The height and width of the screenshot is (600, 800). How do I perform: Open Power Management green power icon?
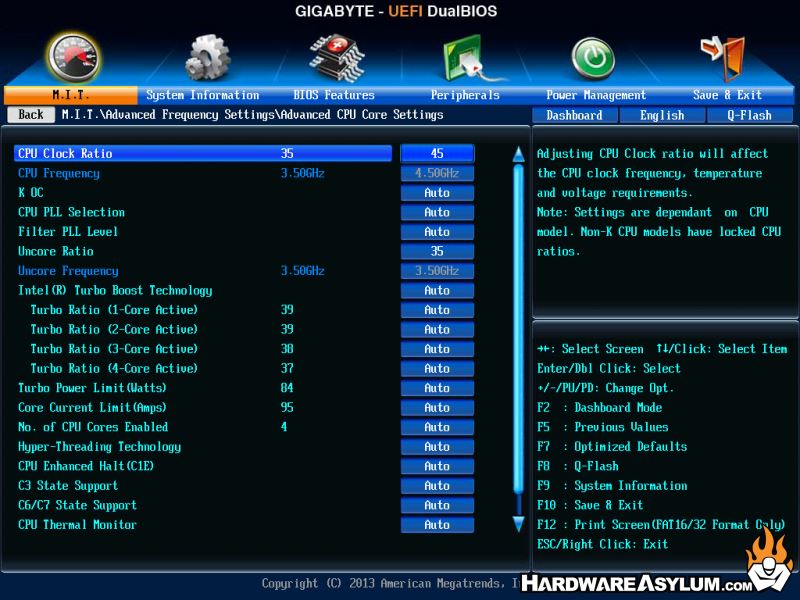(x=593, y=58)
